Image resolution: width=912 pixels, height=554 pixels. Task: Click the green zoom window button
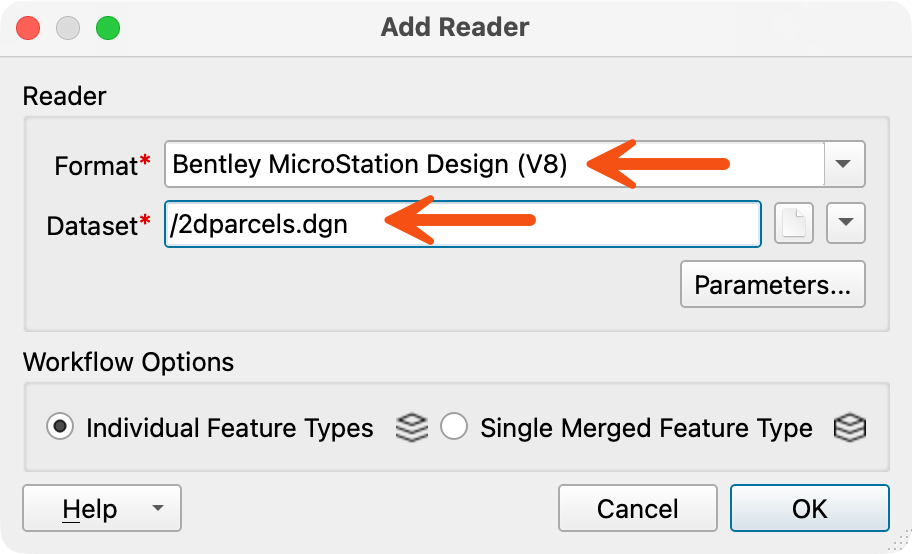(108, 28)
